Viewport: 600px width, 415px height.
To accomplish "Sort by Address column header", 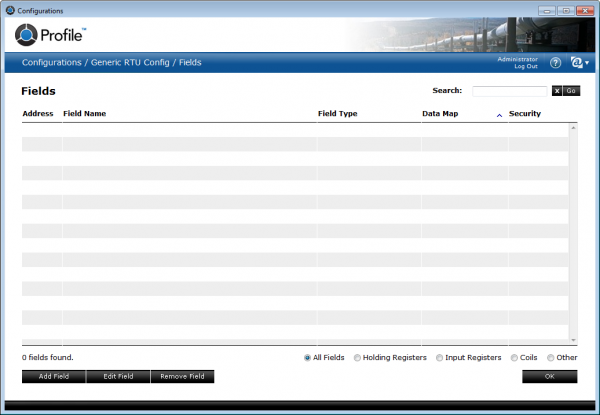I will [x=38, y=114].
